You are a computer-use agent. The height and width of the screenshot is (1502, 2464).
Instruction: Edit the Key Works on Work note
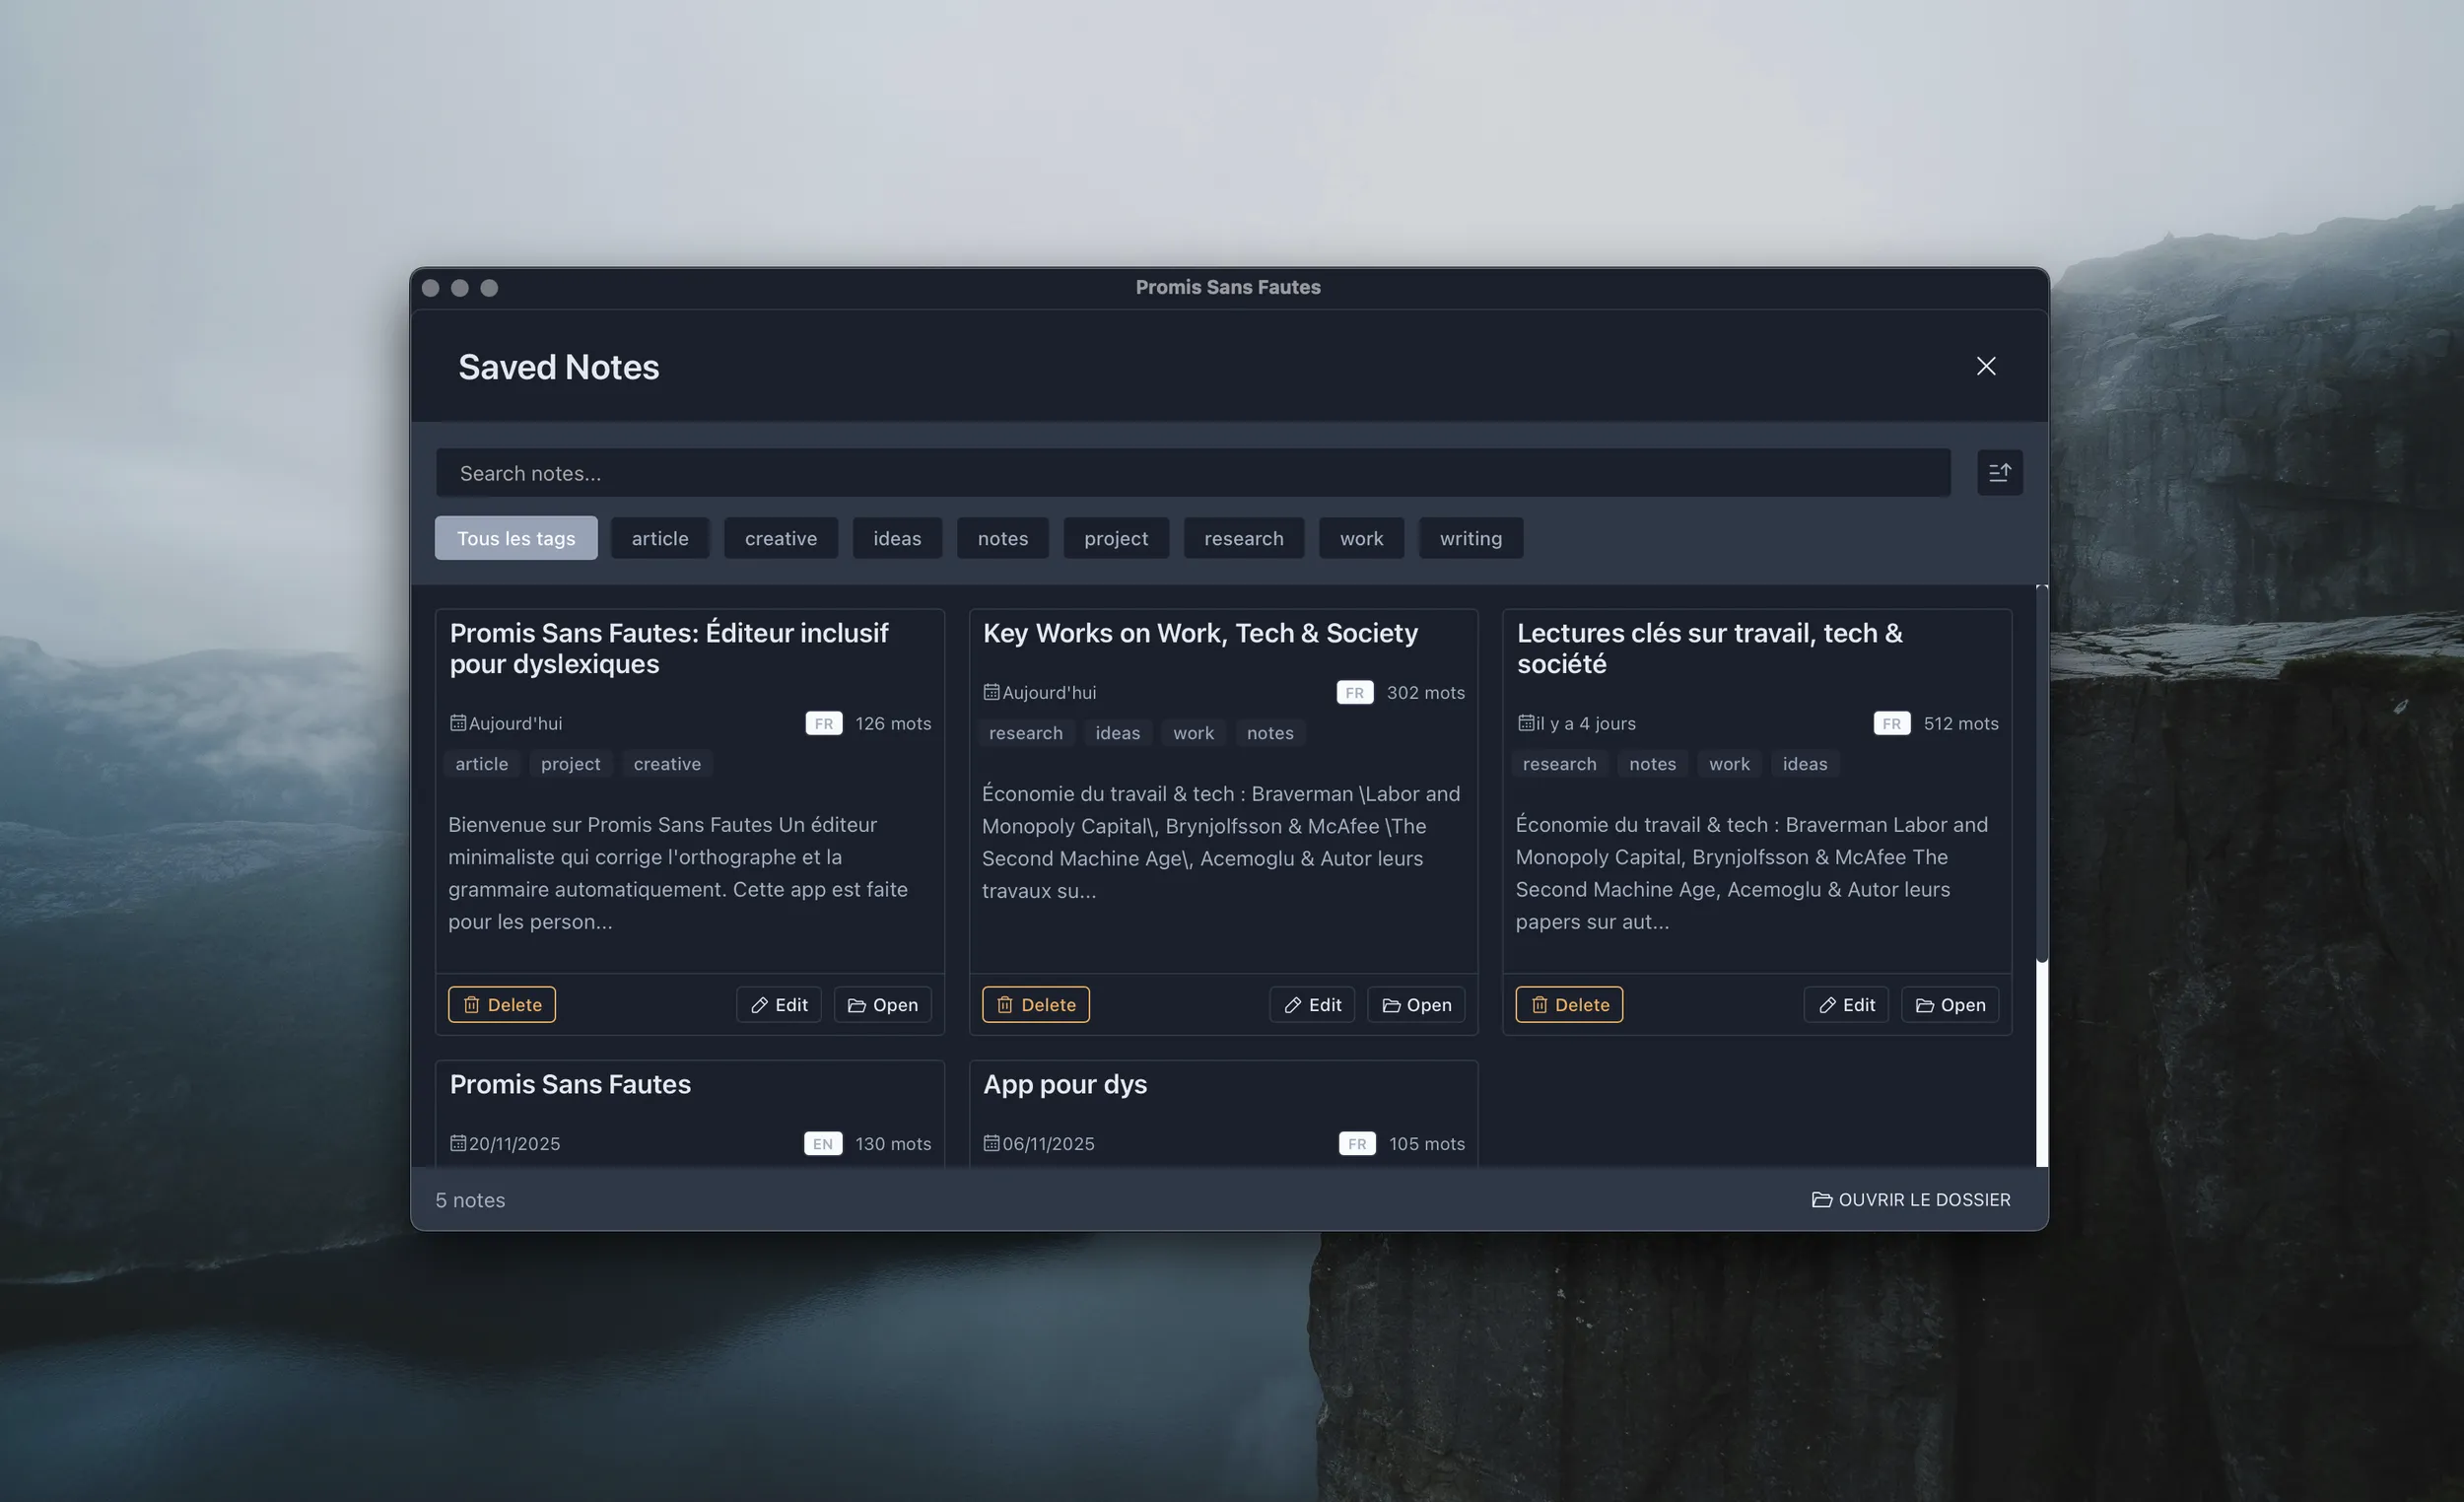[1311, 1004]
